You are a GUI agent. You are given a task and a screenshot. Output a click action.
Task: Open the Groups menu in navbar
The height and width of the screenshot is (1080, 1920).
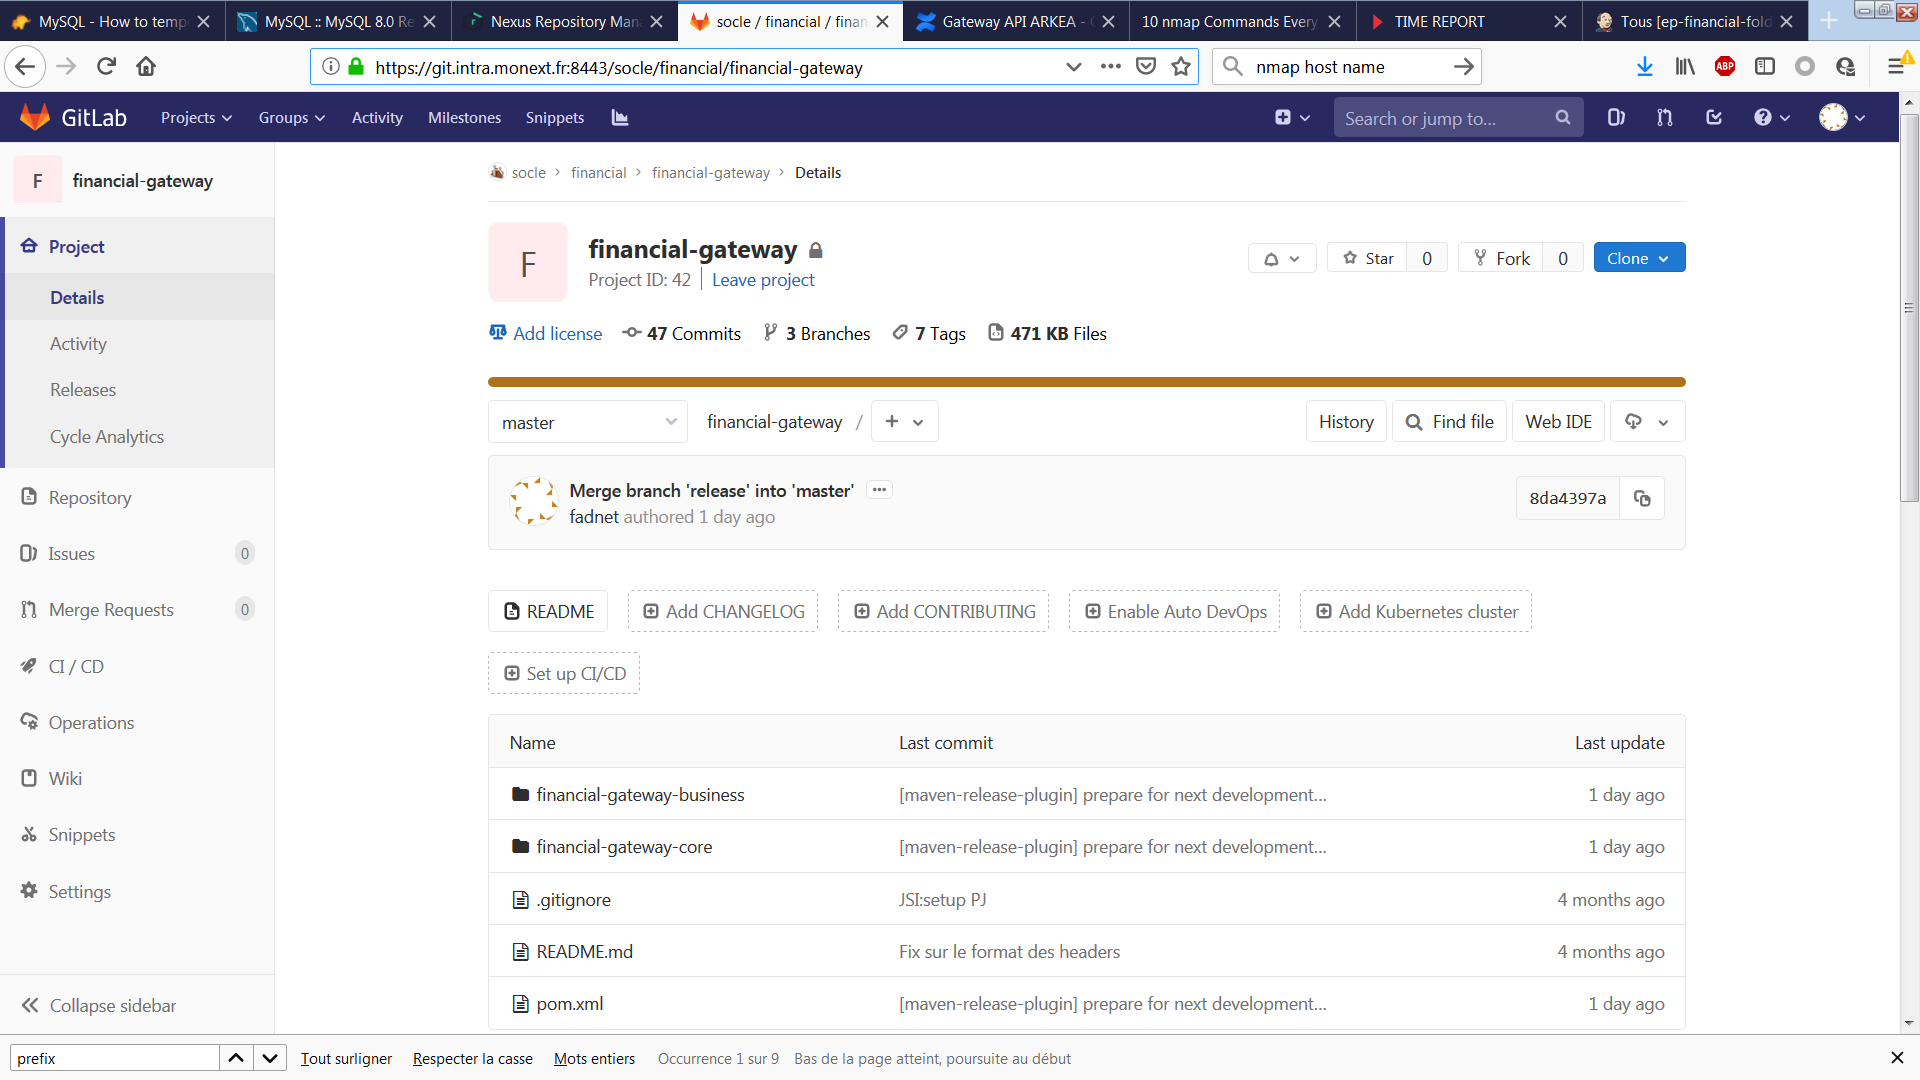point(291,118)
